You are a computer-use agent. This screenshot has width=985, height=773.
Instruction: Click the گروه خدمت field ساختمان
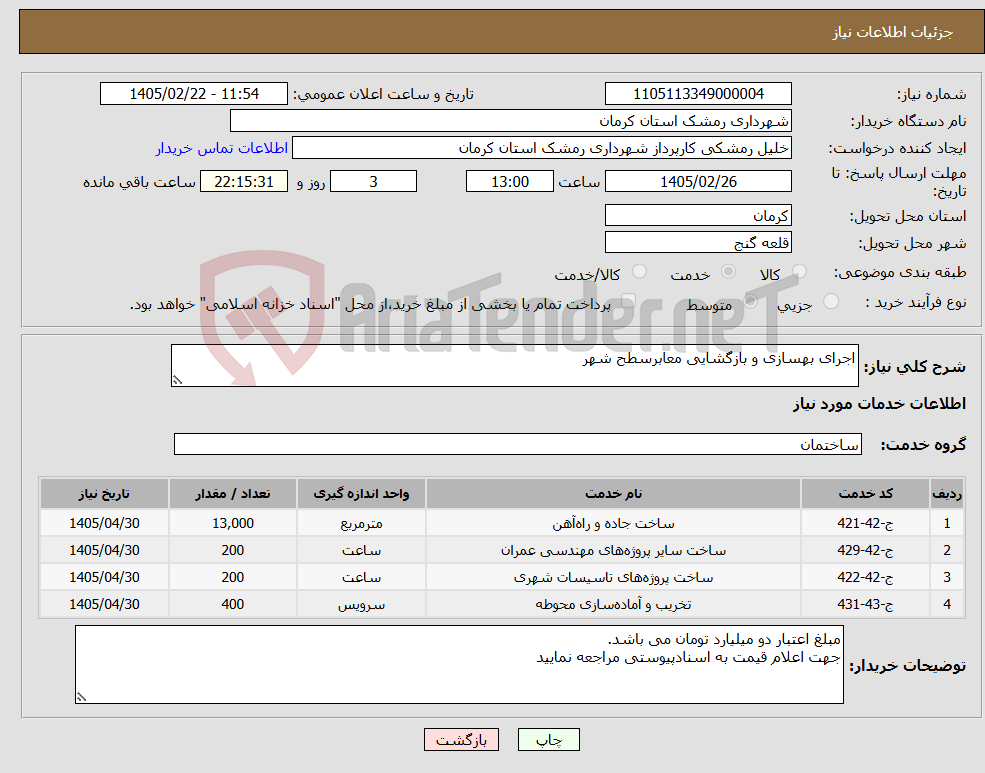(x=518, y=444)
